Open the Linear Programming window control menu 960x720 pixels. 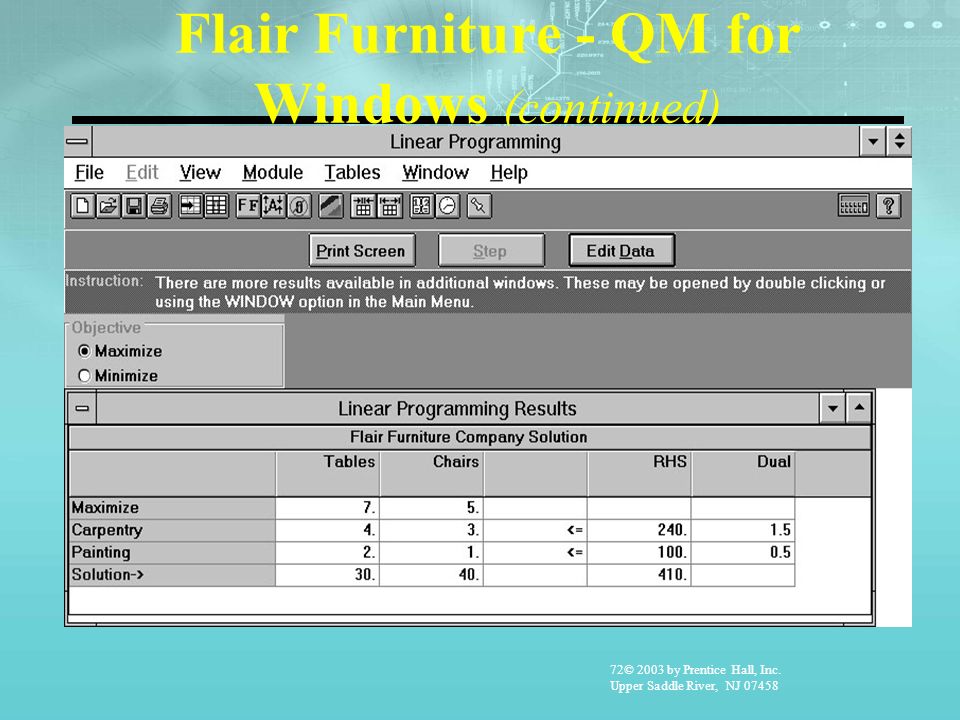(x=78, y=142)
